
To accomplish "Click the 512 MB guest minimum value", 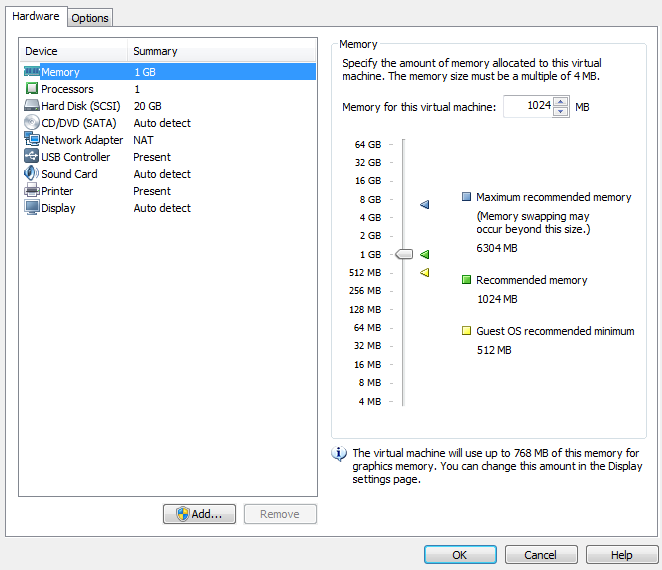I will [x=494, y=350].
